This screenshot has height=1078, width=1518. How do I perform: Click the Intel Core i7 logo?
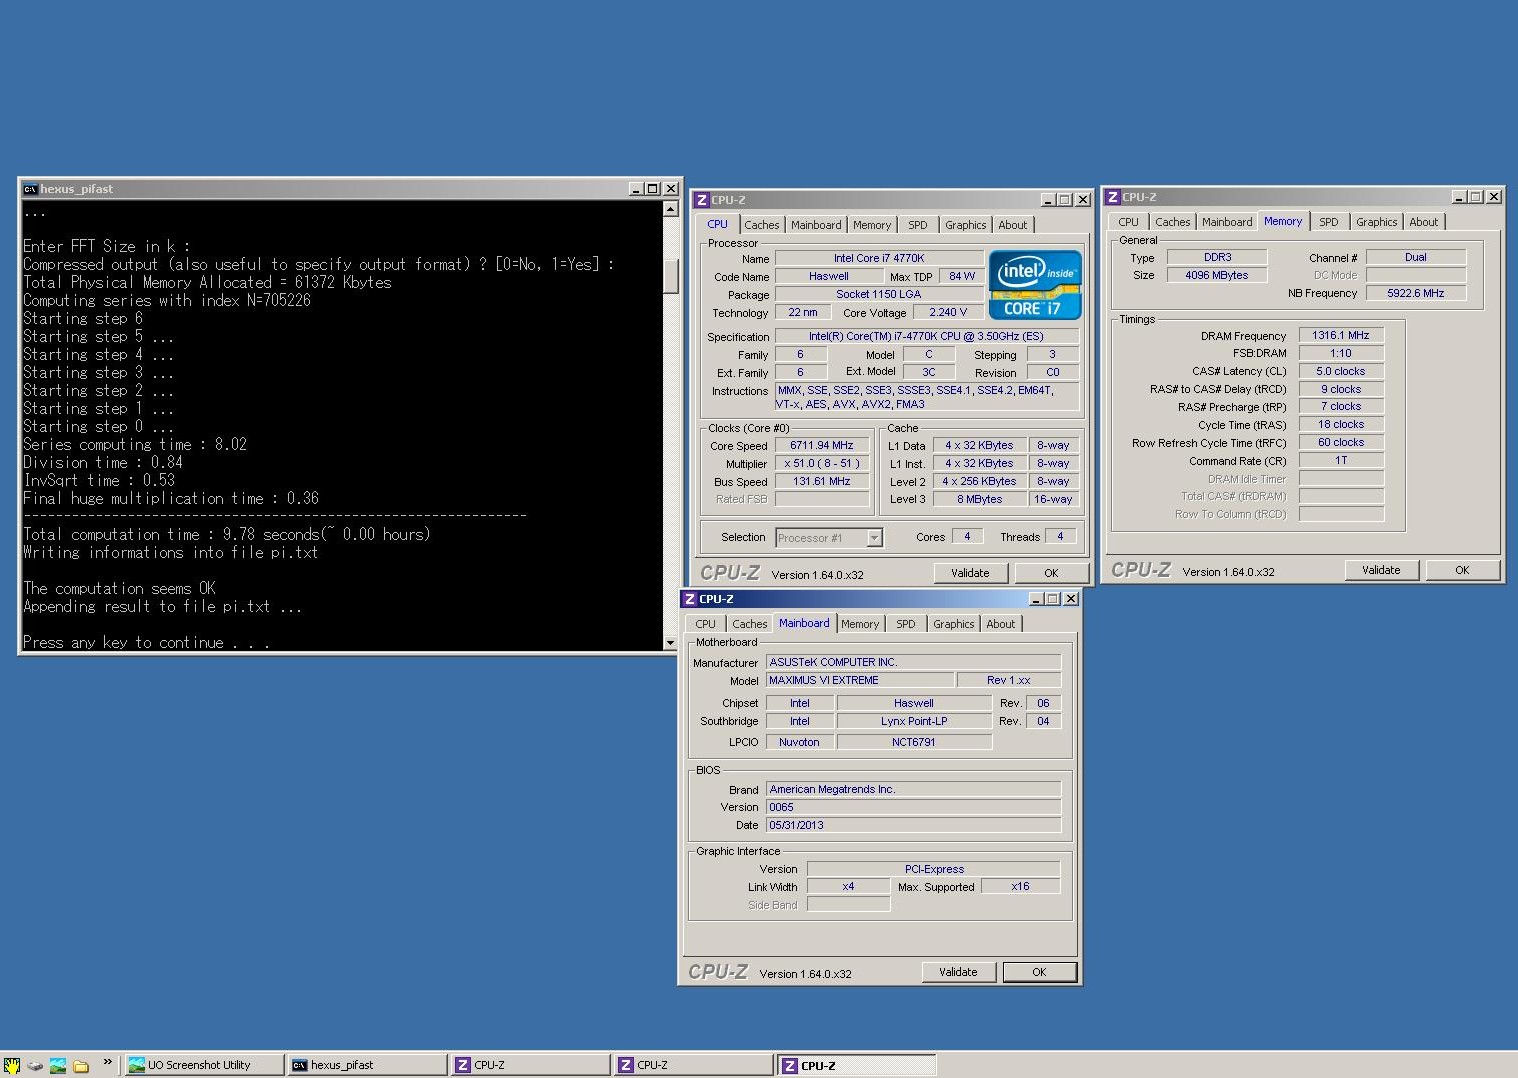click(1035, 285)
